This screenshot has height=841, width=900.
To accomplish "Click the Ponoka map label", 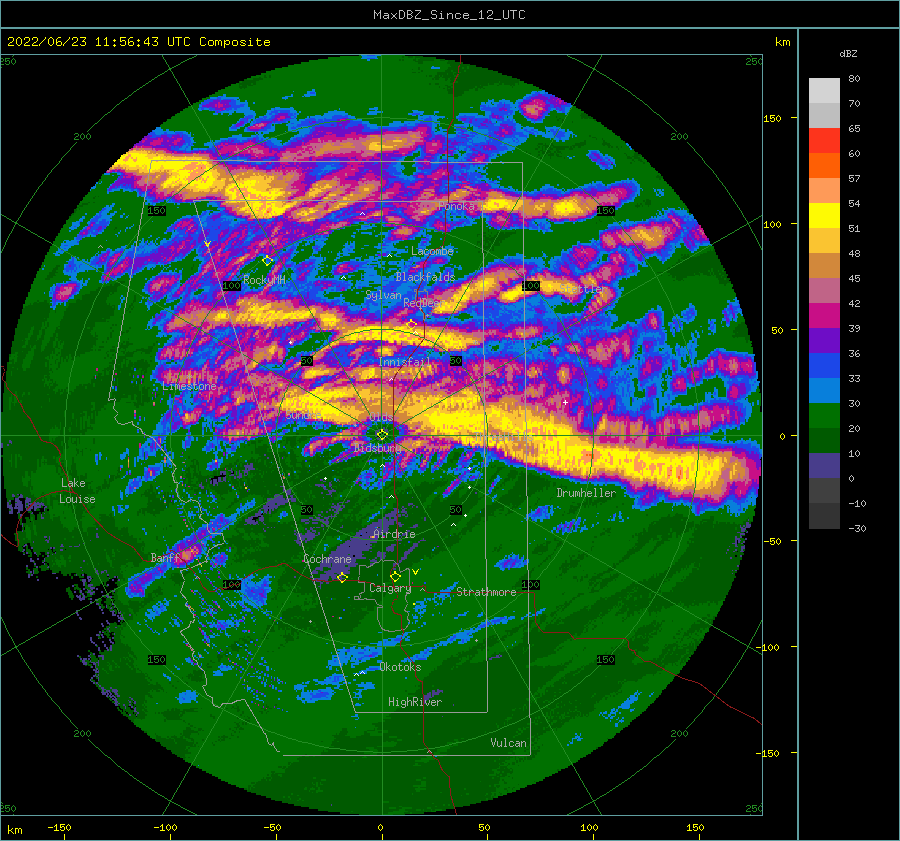I will [x=456, y=206].
